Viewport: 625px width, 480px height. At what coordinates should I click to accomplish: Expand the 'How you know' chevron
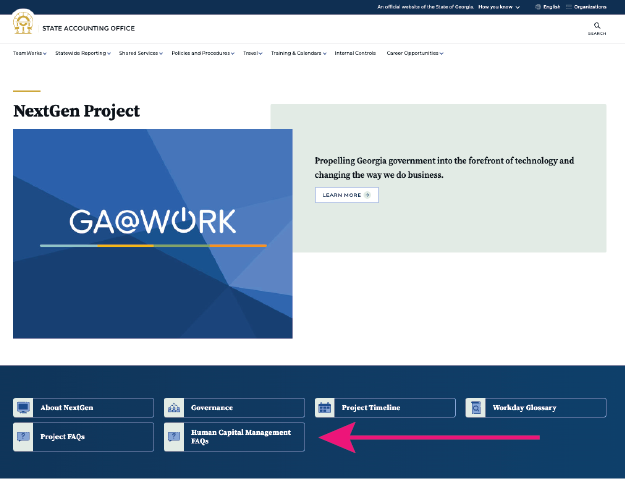(x=517, y=7)
